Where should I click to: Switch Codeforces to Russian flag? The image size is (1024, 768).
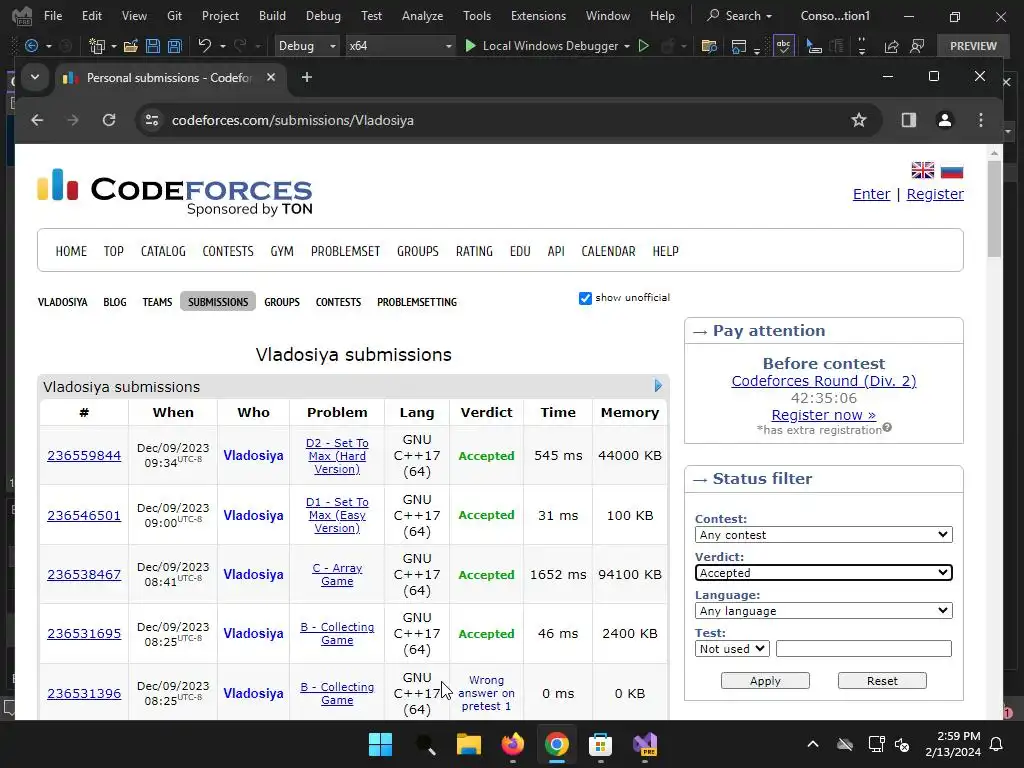point(952,170)
